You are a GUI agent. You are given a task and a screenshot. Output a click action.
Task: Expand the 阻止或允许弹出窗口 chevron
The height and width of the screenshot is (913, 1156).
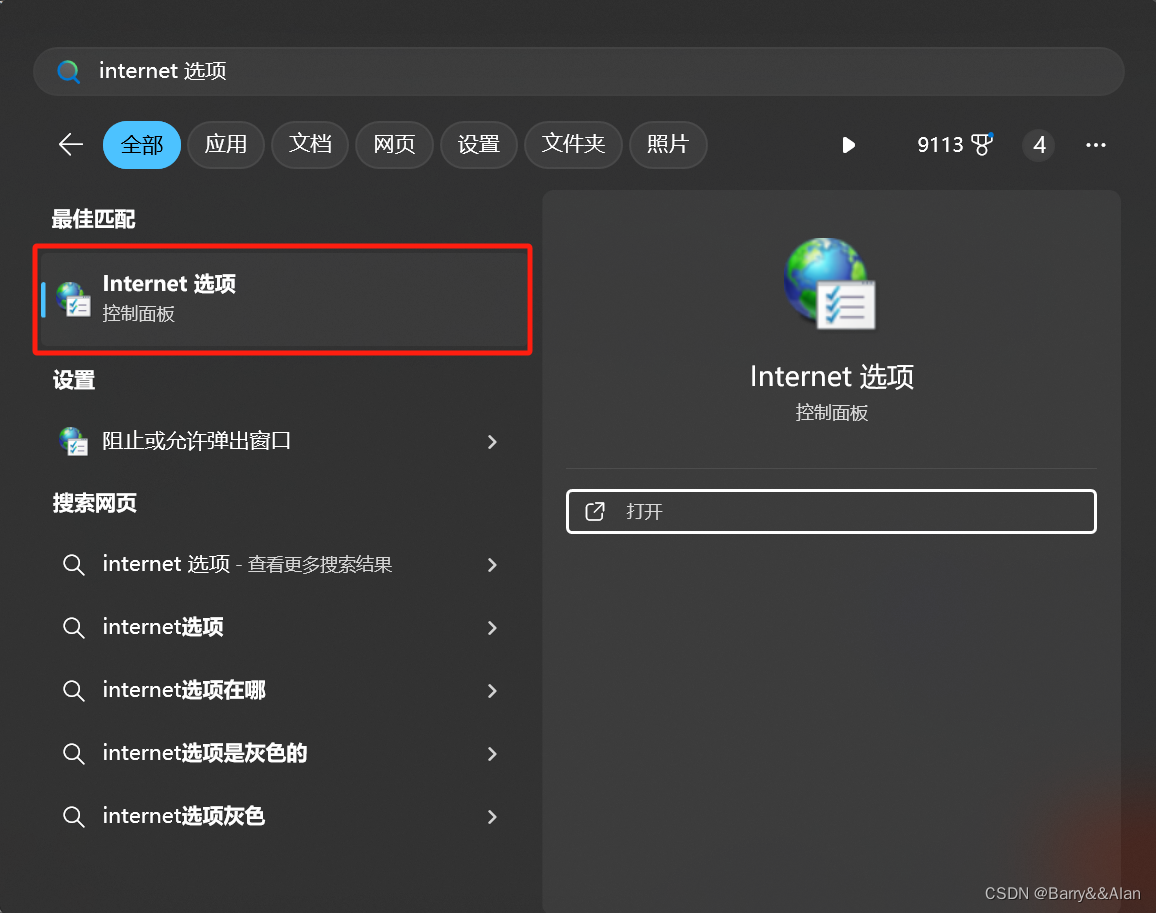coord(492,442)
